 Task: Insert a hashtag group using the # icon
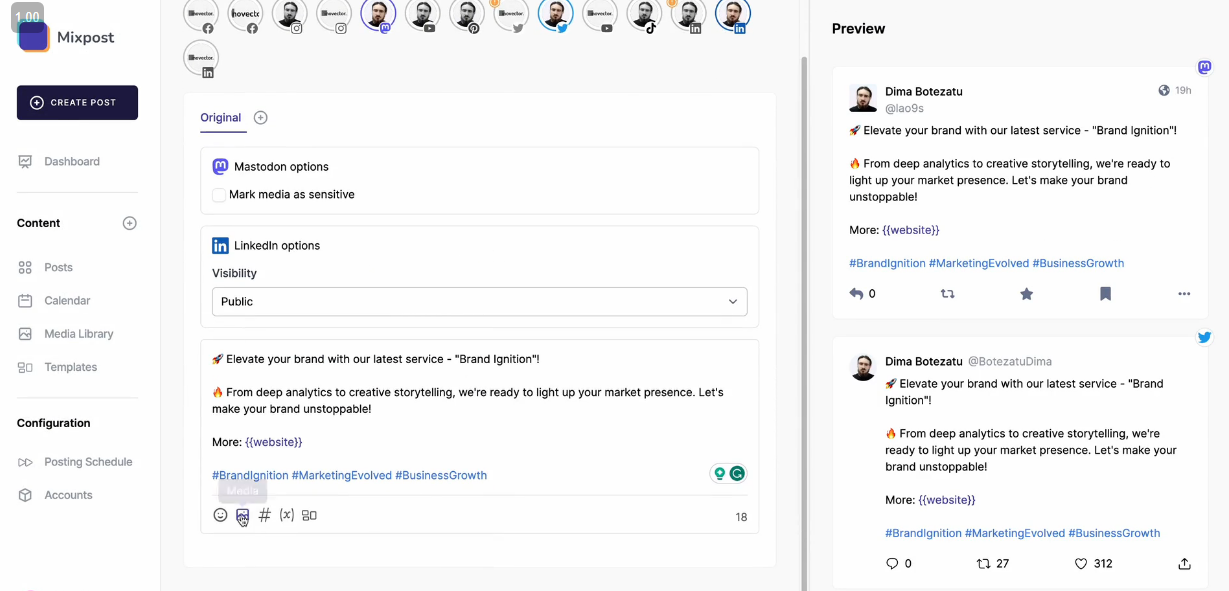[265, 515]
